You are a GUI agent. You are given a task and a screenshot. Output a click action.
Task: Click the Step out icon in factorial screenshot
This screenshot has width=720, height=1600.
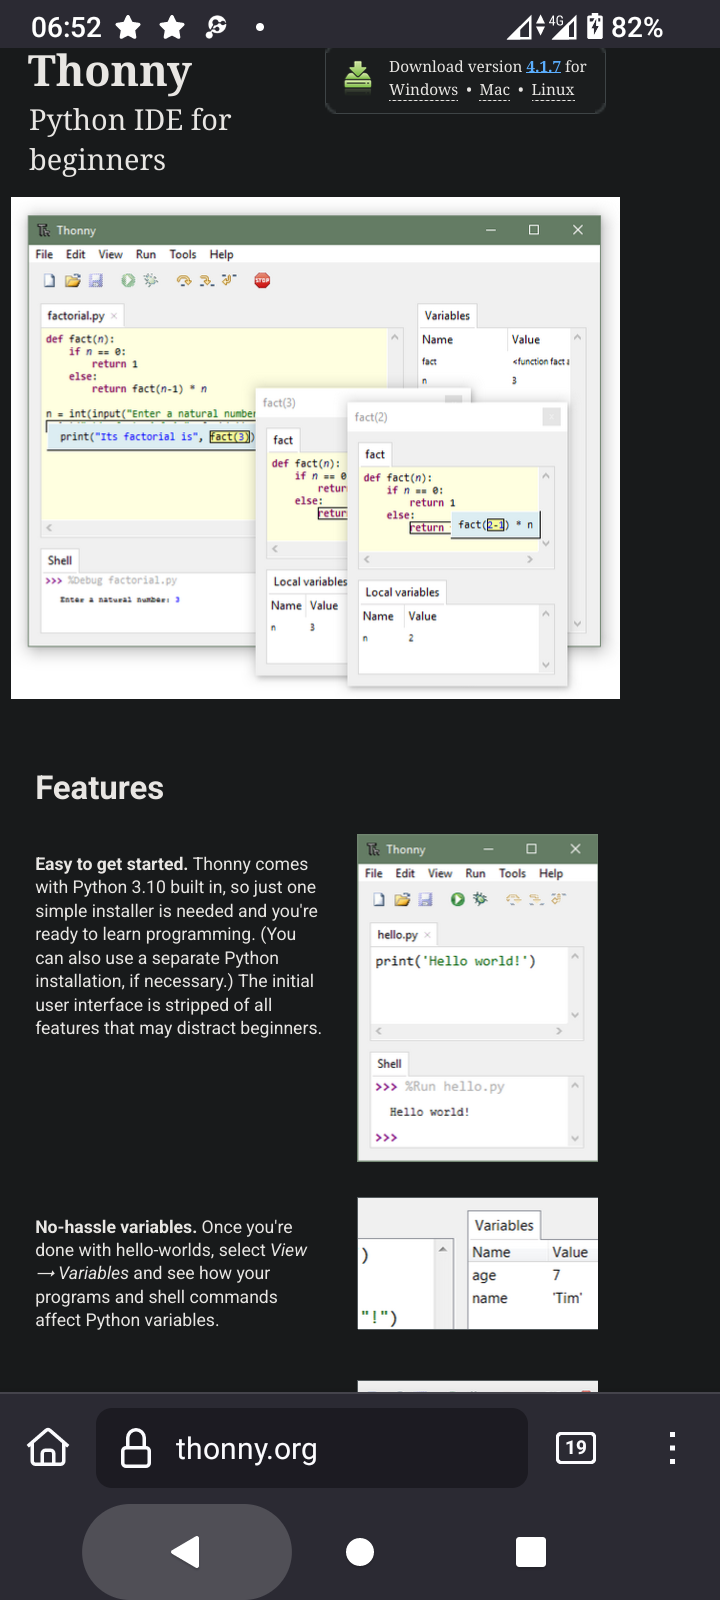pyautogui.click(x=229, y=281)
